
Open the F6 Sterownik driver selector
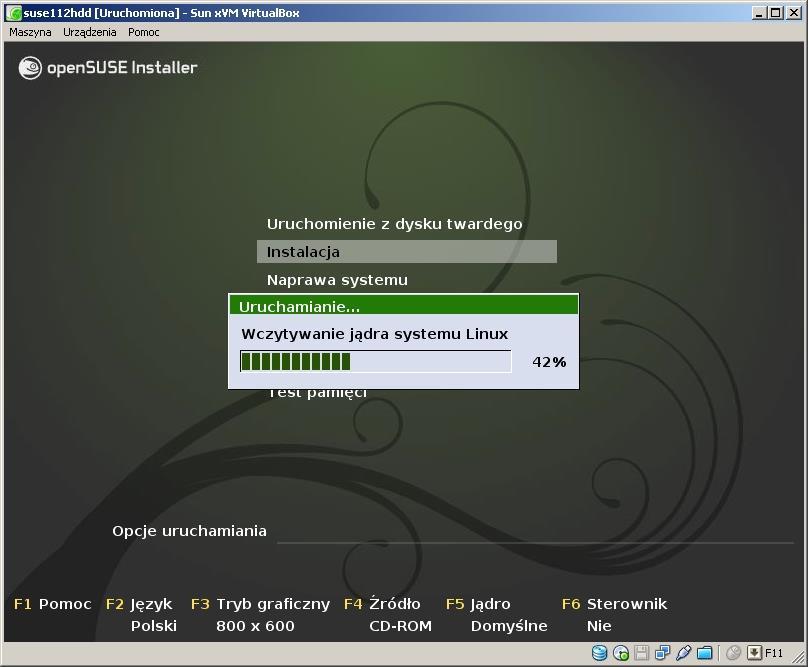tap(614, 604)
